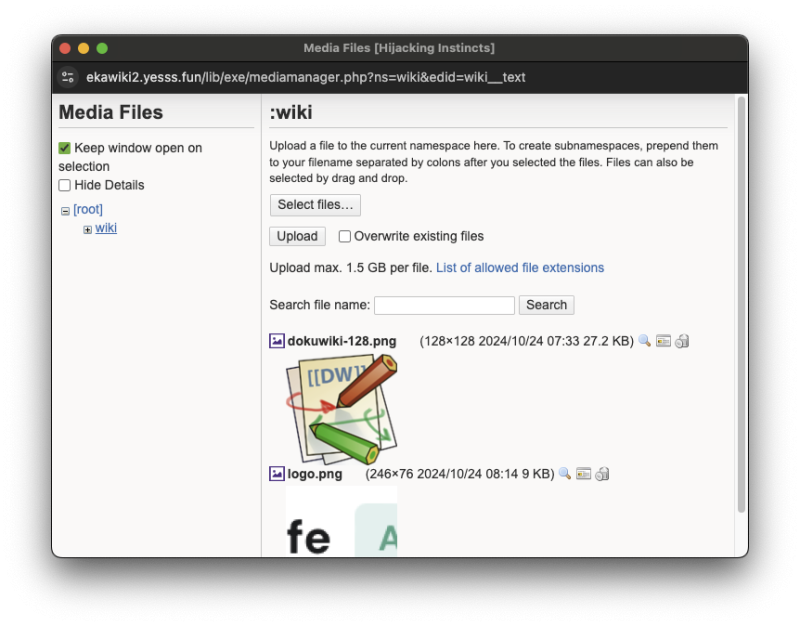
Task: Collapse the [root] namespace tree node
Action: click(x=65, y=211)
